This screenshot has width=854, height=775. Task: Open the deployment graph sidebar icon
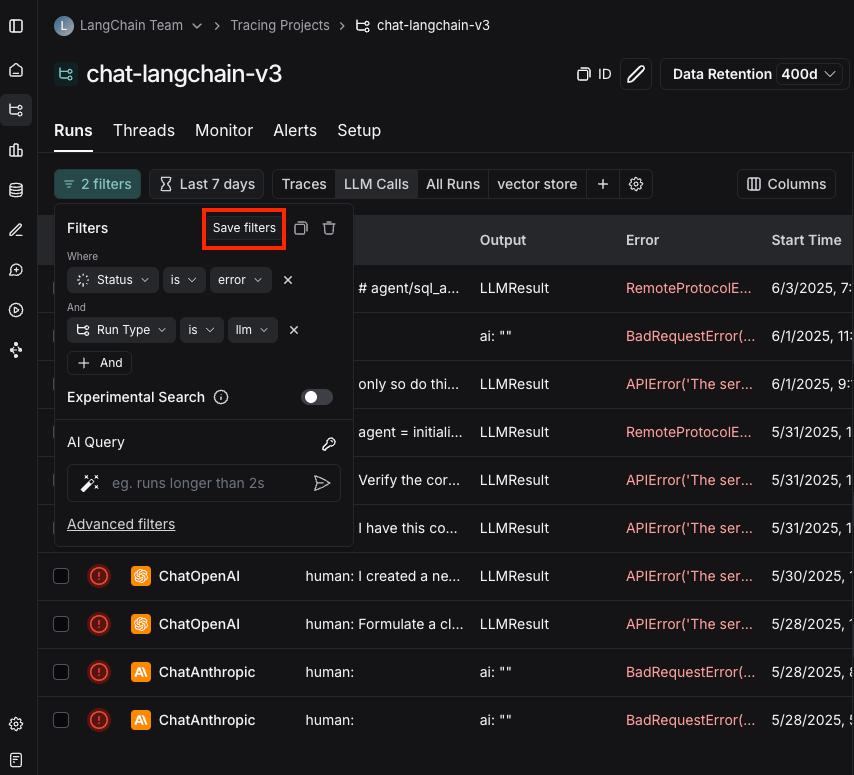coord(16,350)
